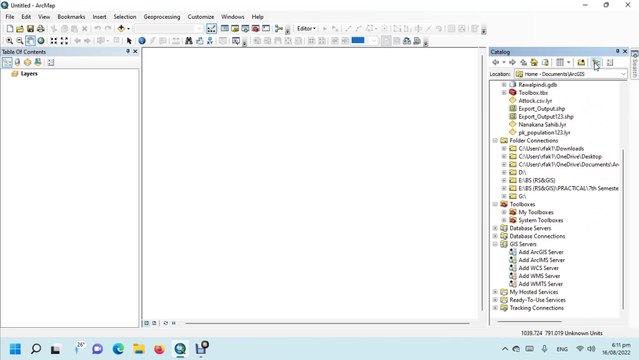
Task: Open the Editor dropdown menu
Action: pos(306,29)
